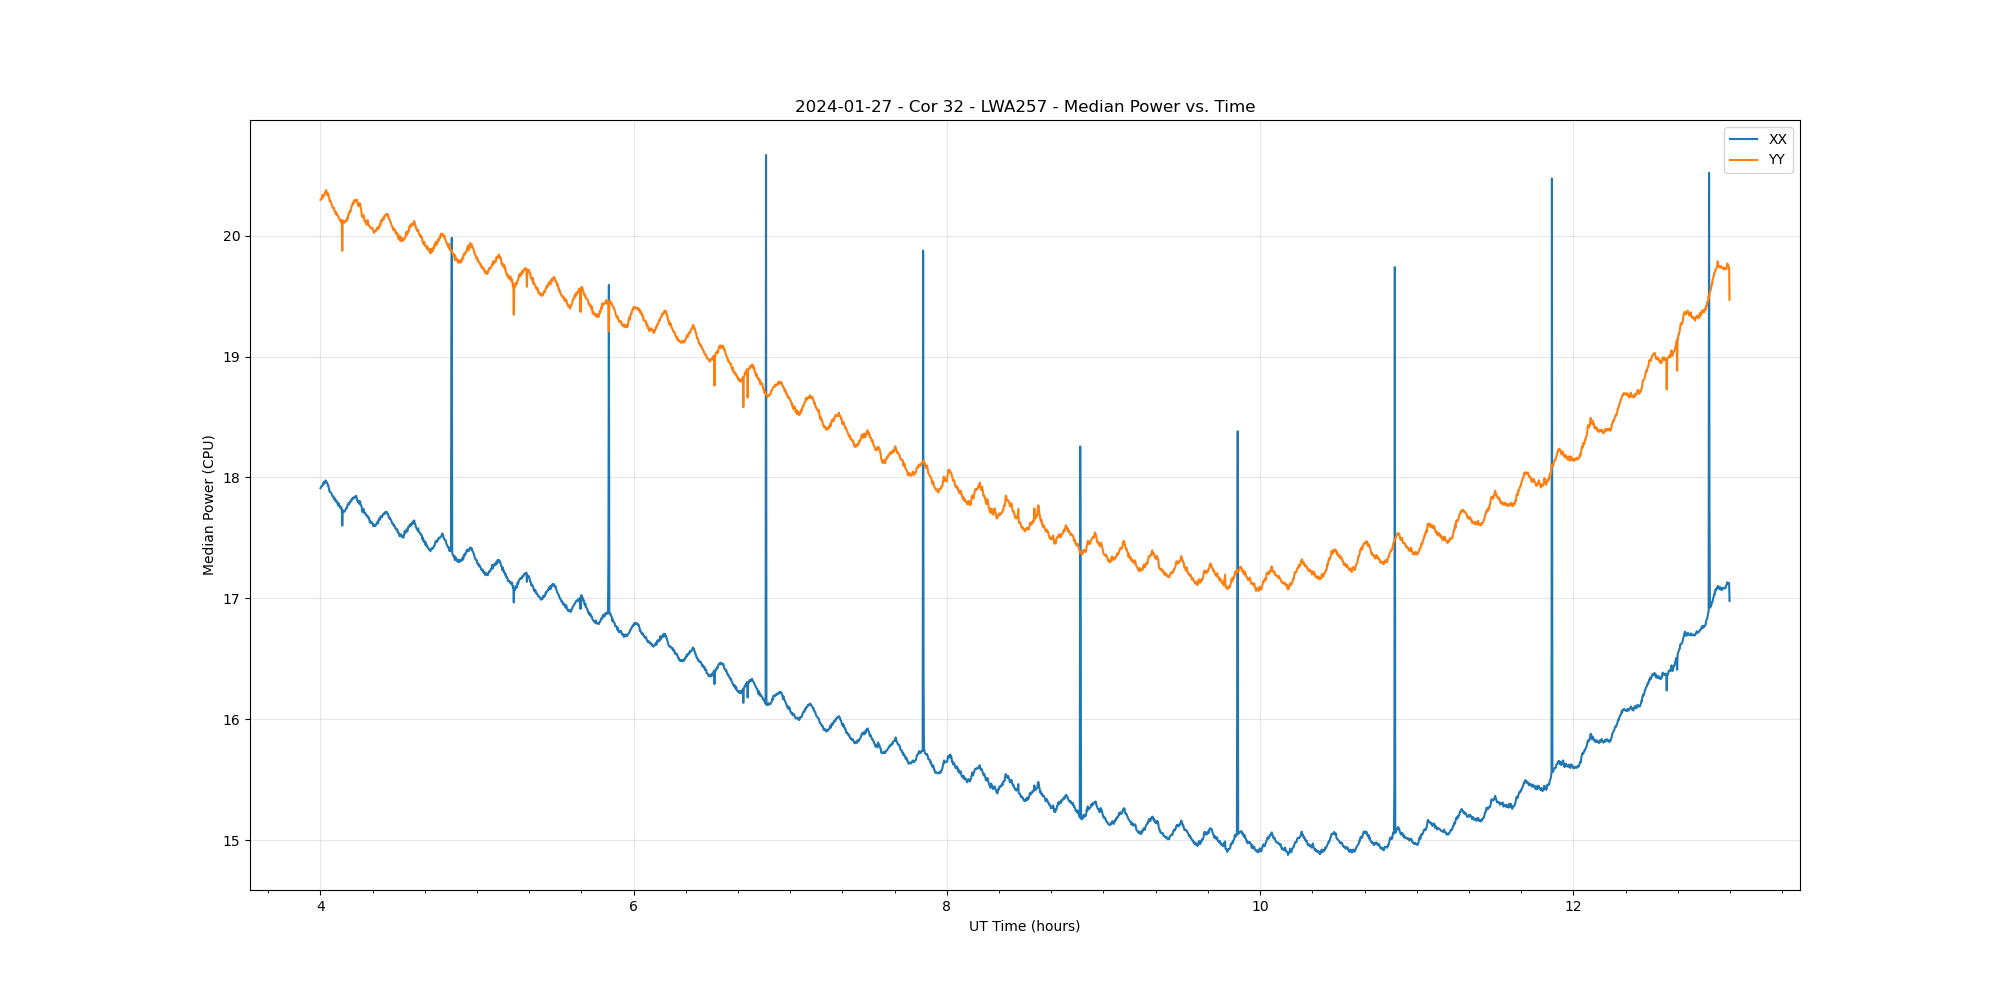2000x1000 pixels.
Task: Click x-axis tick label 10
Action: 1260,907
